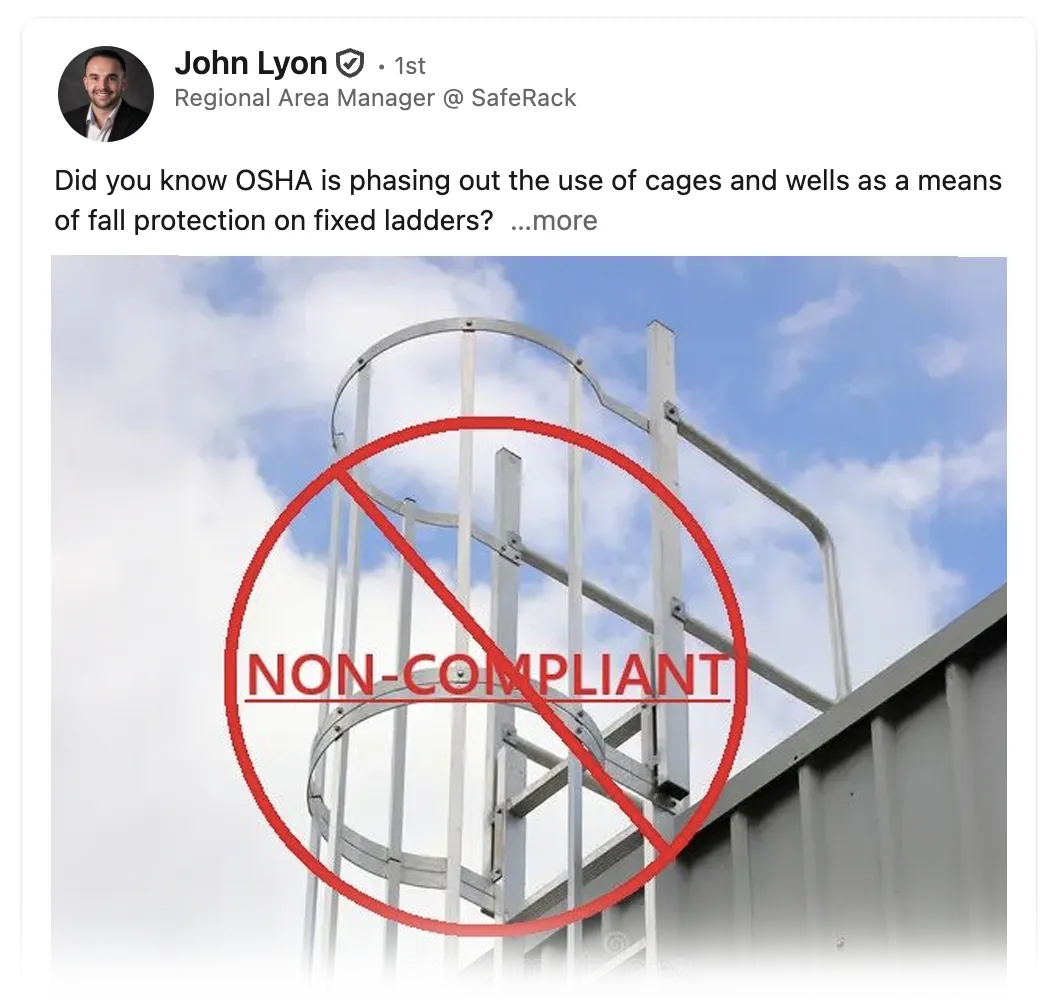Click the post text about OSHA cages
The image size is (1058, 1000).
[528, 200]
